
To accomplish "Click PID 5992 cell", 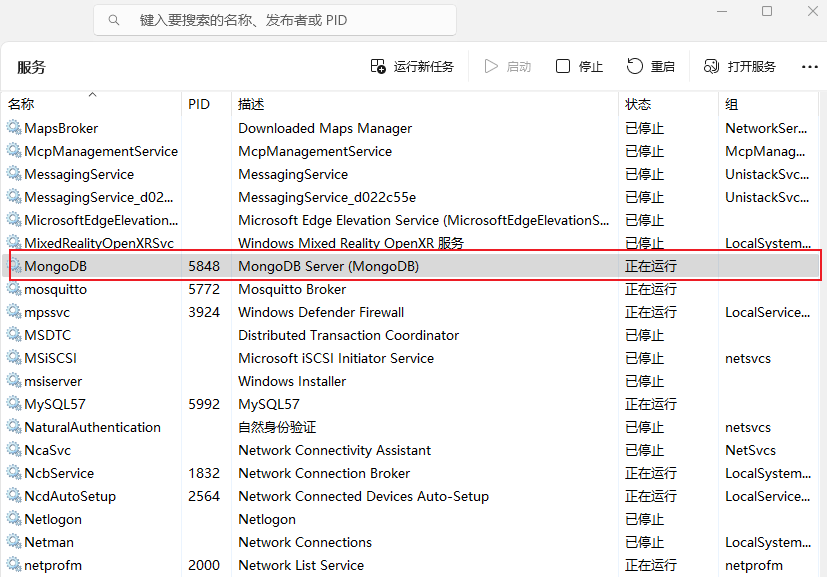I will pos(204,404).
